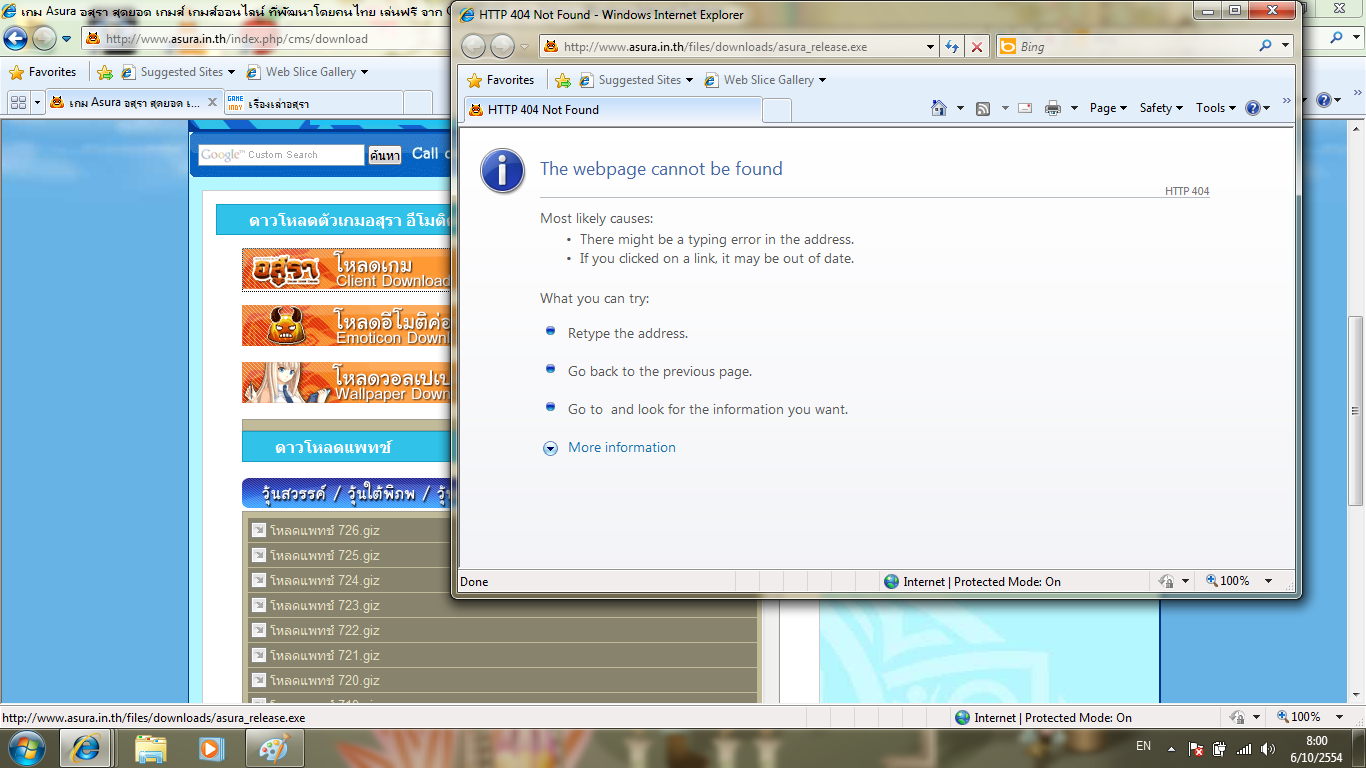The height and width of the screenshot is (768, 1366).
Task: Click the Refresh button in the 404 window
Action: tap(952, 46)
